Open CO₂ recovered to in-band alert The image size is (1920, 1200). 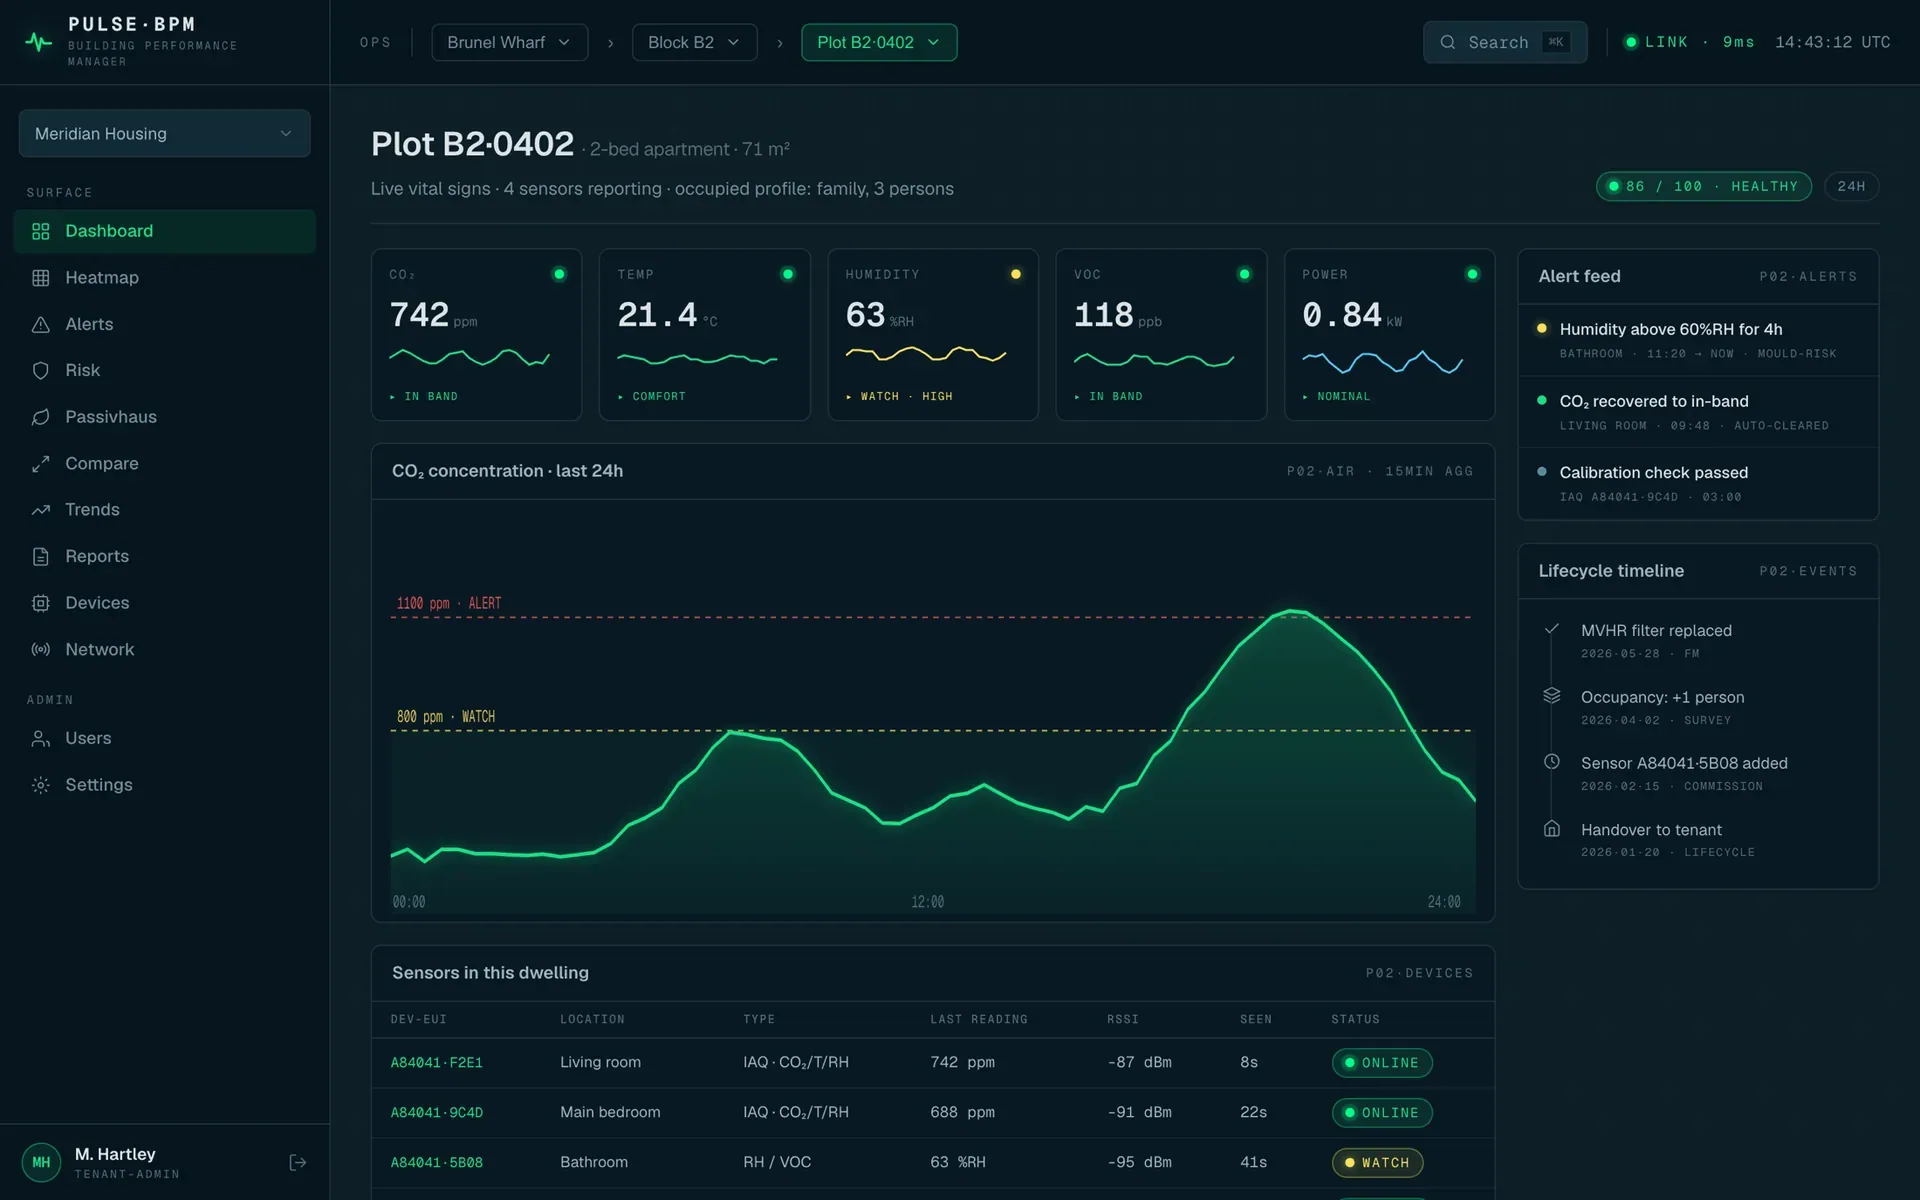click(x=1698, y=412)
